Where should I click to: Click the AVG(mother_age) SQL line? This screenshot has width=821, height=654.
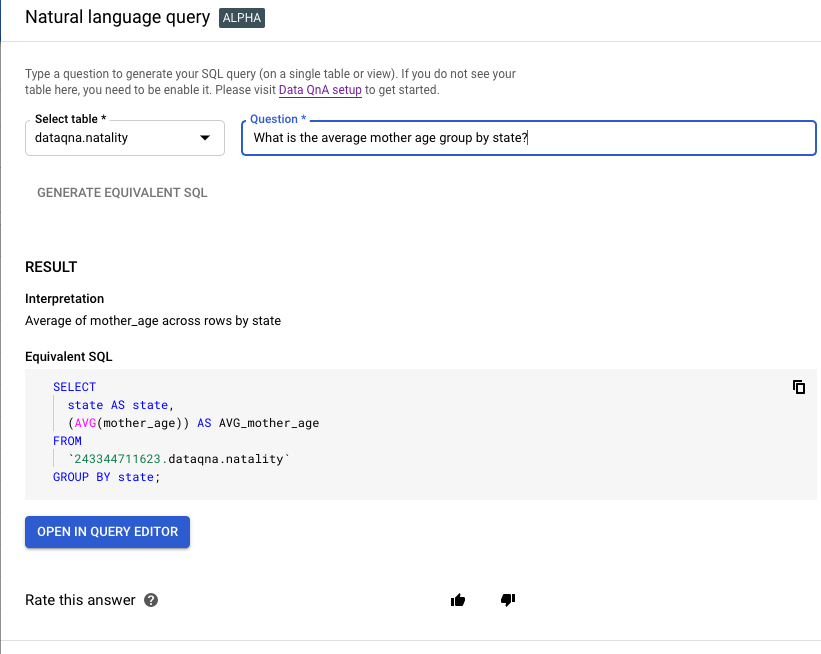pyautogui.click(x=193, y=423)
